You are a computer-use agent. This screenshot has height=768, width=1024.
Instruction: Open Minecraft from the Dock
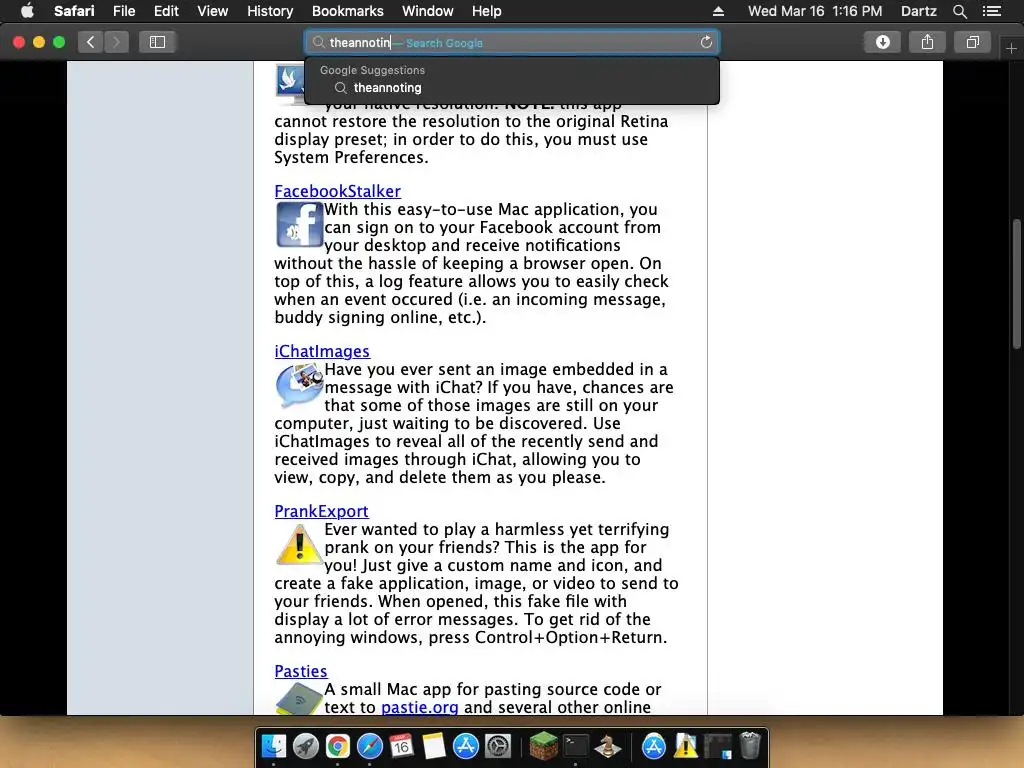(543, 746)
